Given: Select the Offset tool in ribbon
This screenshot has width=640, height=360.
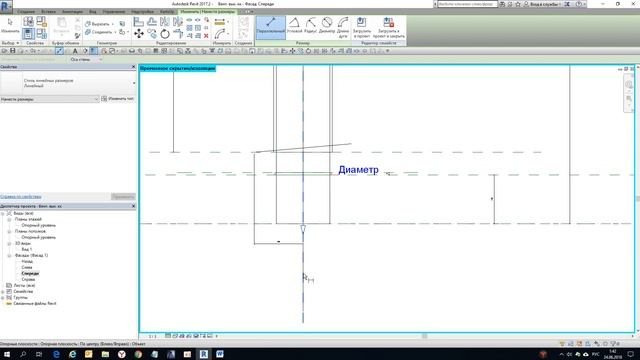Looking at the screenshot, I should tap(152, 22).
